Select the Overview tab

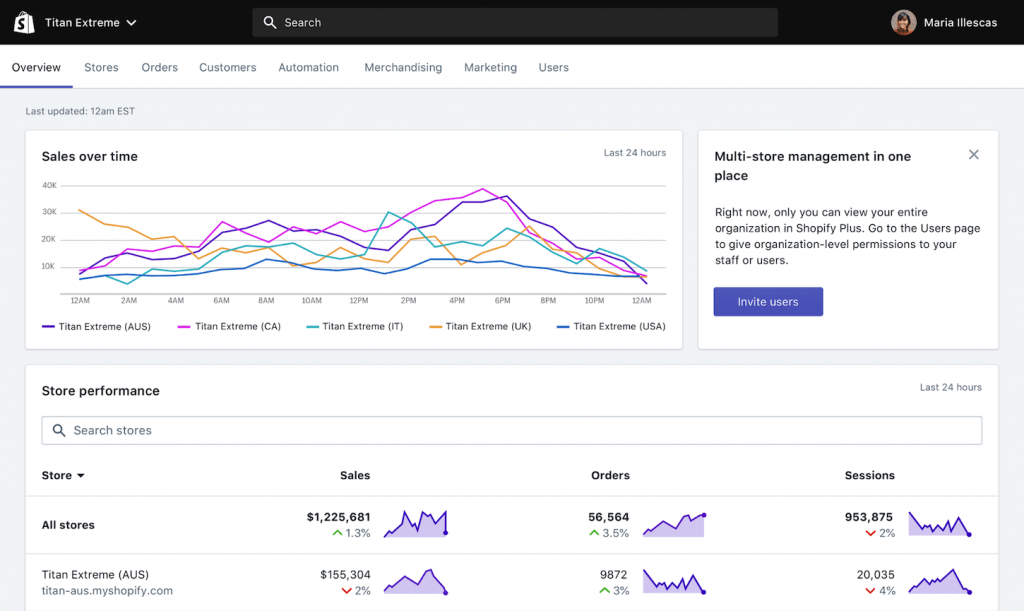click(36, 67)
